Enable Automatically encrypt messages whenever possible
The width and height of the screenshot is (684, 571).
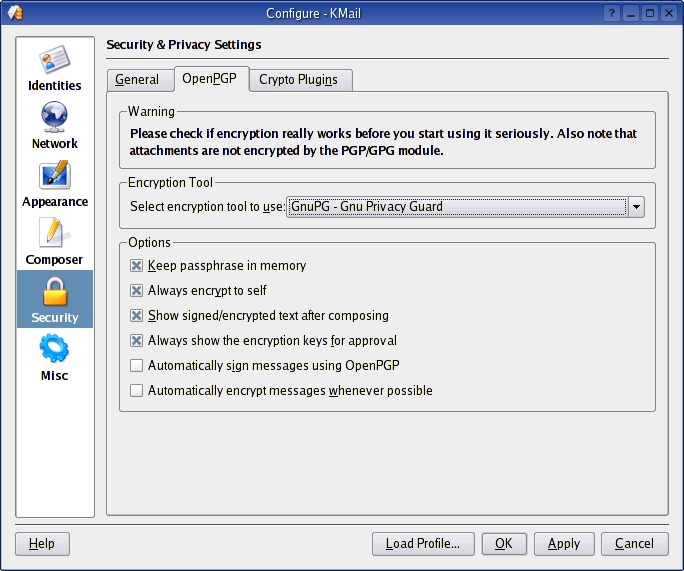[137, 391]
